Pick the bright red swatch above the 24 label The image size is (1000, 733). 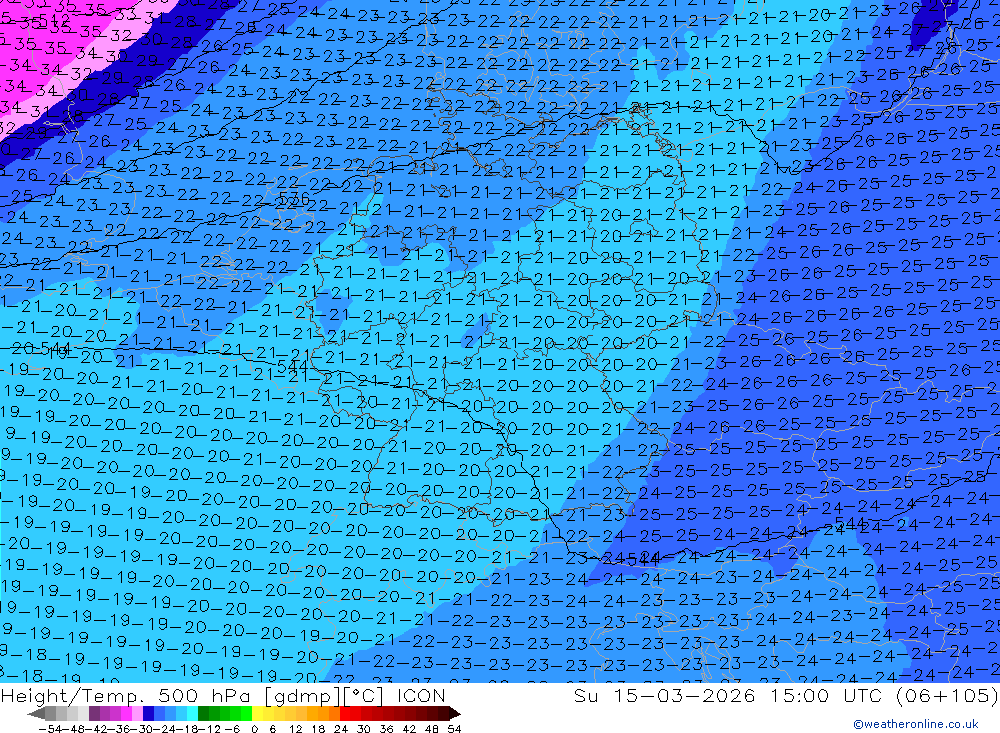(x=345, y=714)
